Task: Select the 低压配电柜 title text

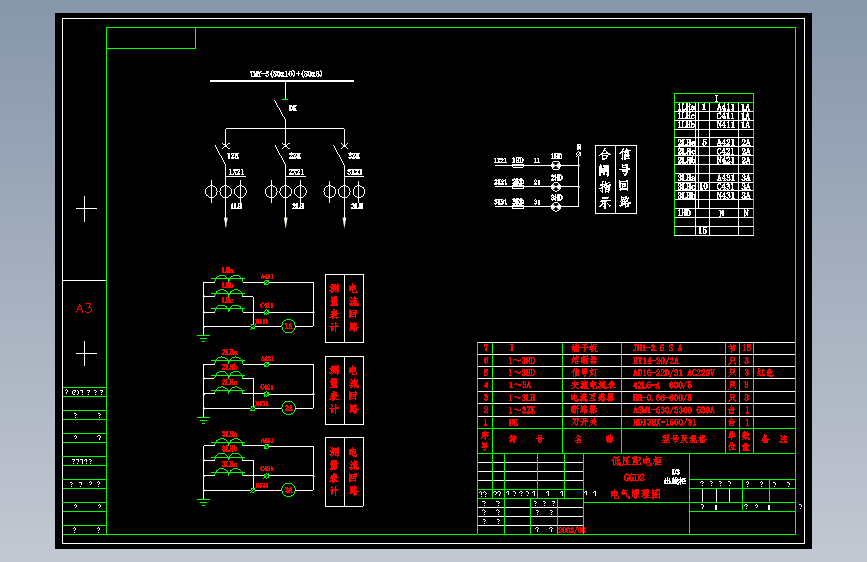Action: tap(636, 461)
